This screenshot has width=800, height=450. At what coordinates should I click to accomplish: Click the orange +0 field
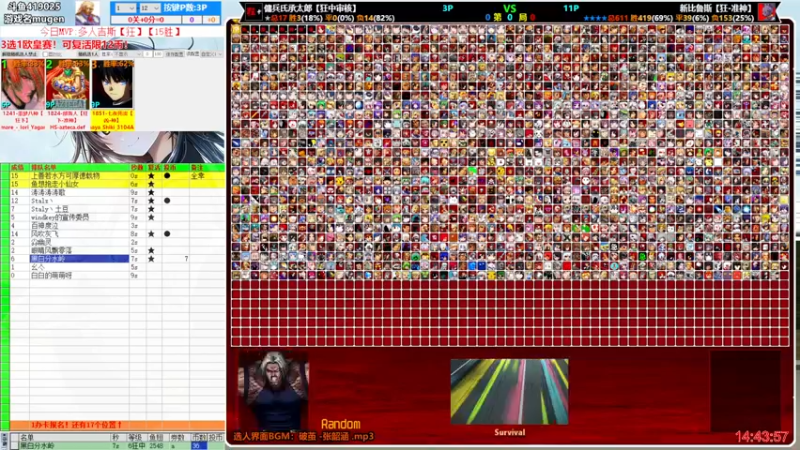pyautogui.click(x=211, y=19)
